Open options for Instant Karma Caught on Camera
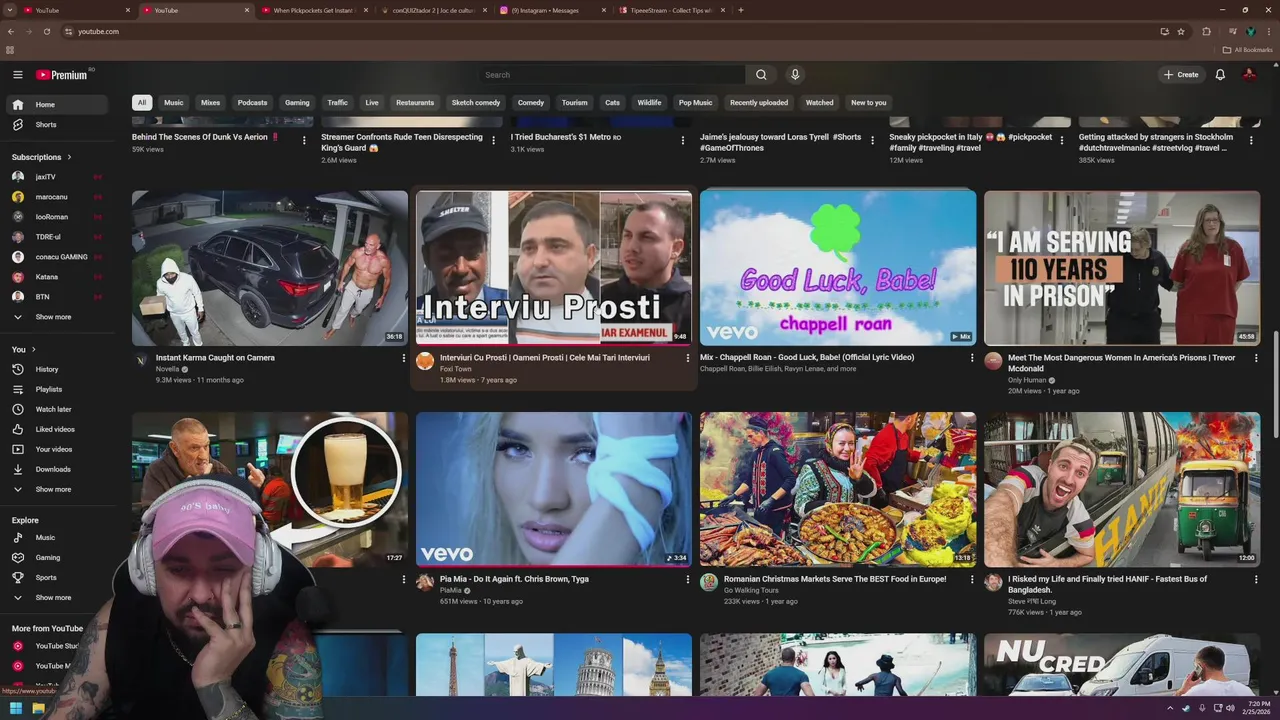This screenshot has width=1280, height=720. click(404, 358)
